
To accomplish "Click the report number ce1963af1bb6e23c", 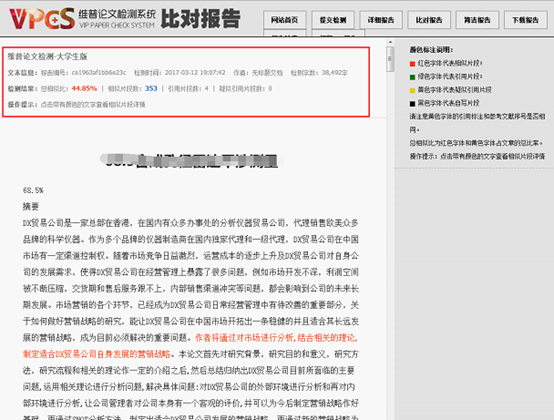I will click(99, 73).
